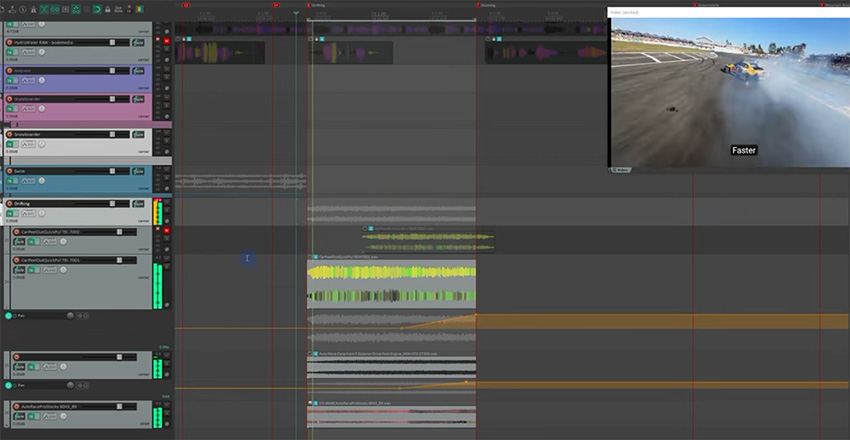Click the CarPeelOutQuickPul TBI.7001 track name
The width and height of the screenshot is (850, 440).
(50, 260)
